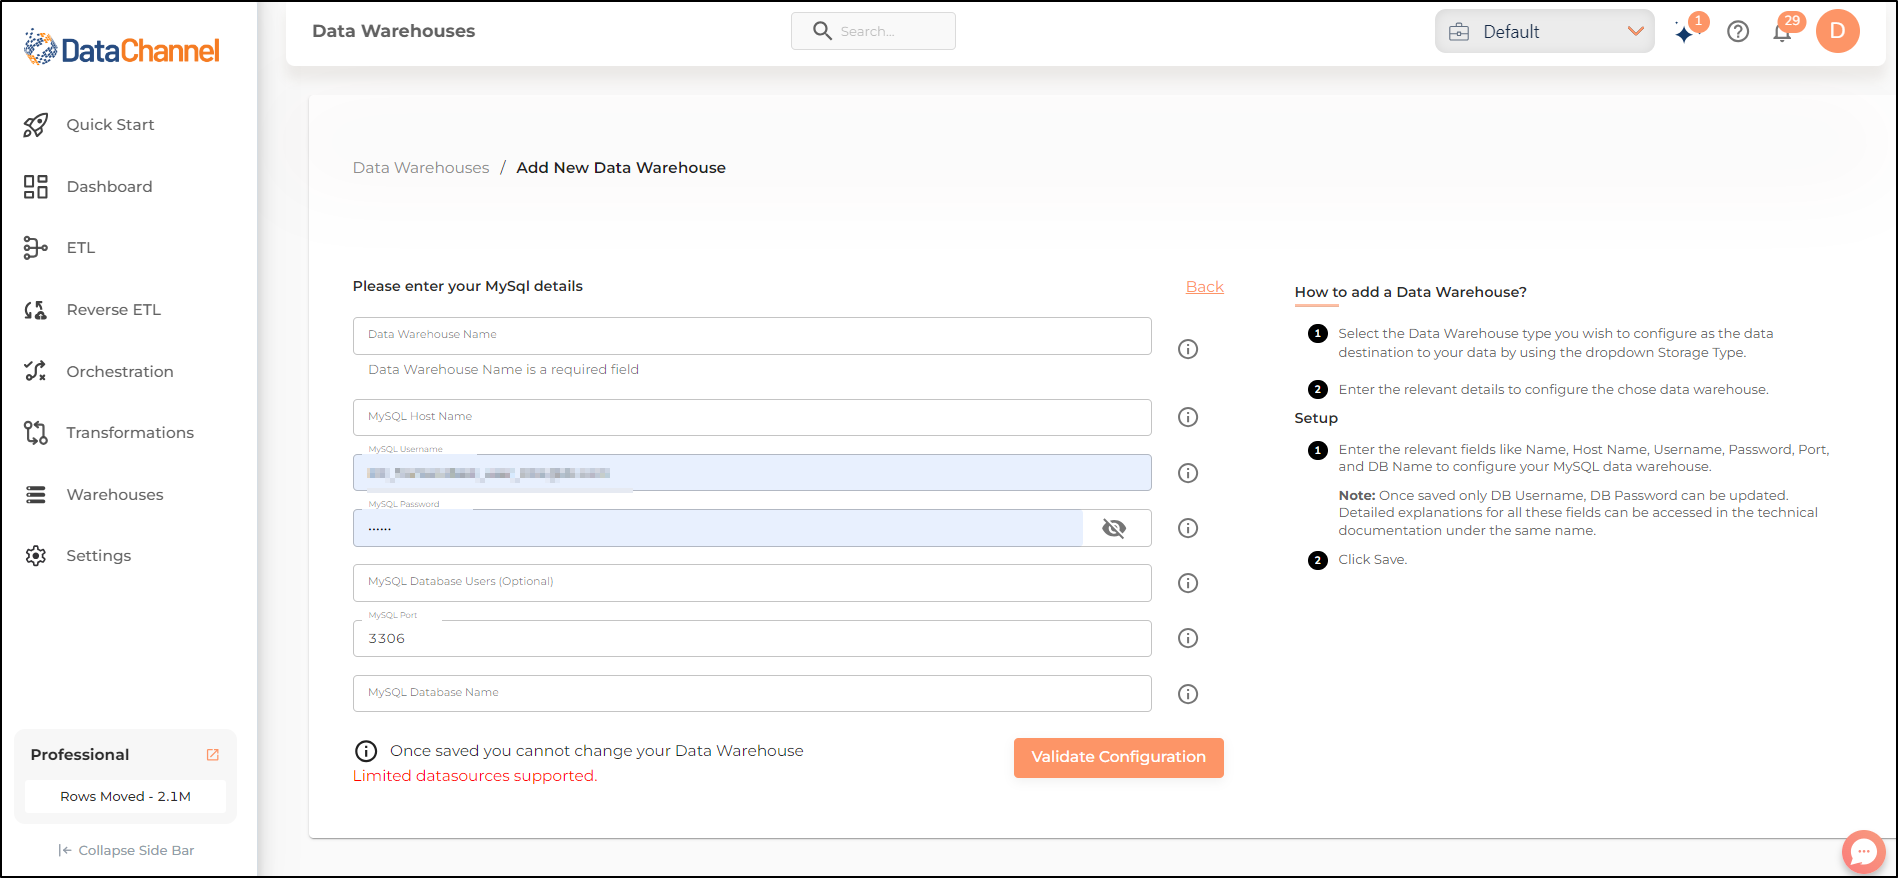Click the ETL pipeline icon
Screen dimensions: 1898x878
[36, 248]
